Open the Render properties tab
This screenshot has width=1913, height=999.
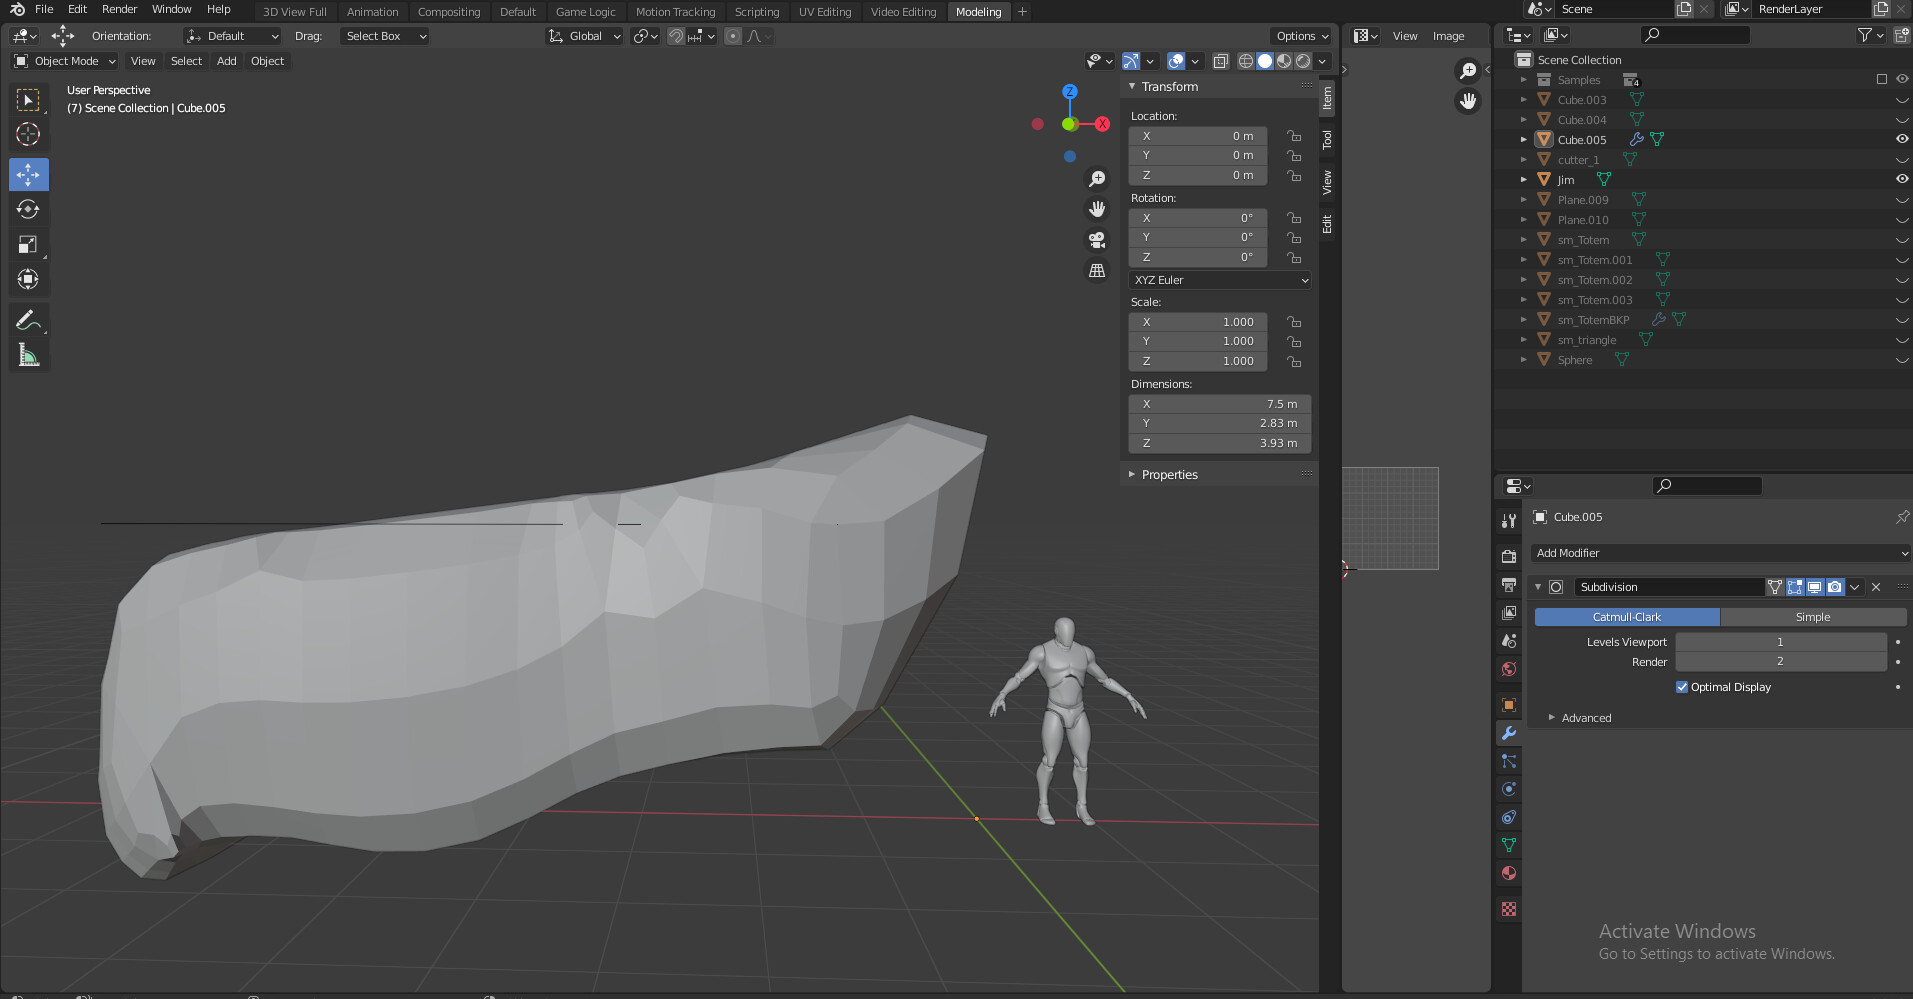[x=1508, y=555]
